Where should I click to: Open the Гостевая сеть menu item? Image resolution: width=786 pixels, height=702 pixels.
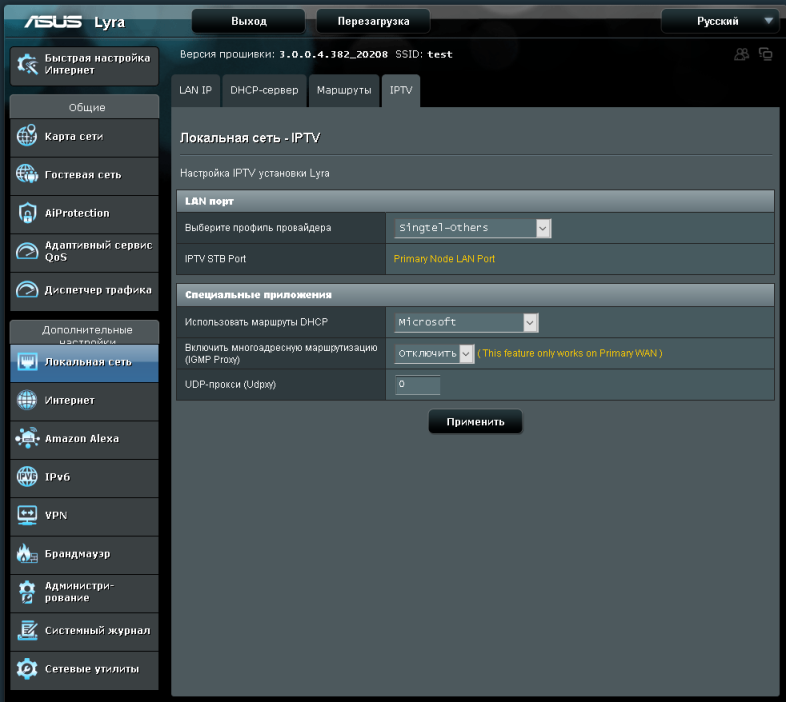coord(84,175)
